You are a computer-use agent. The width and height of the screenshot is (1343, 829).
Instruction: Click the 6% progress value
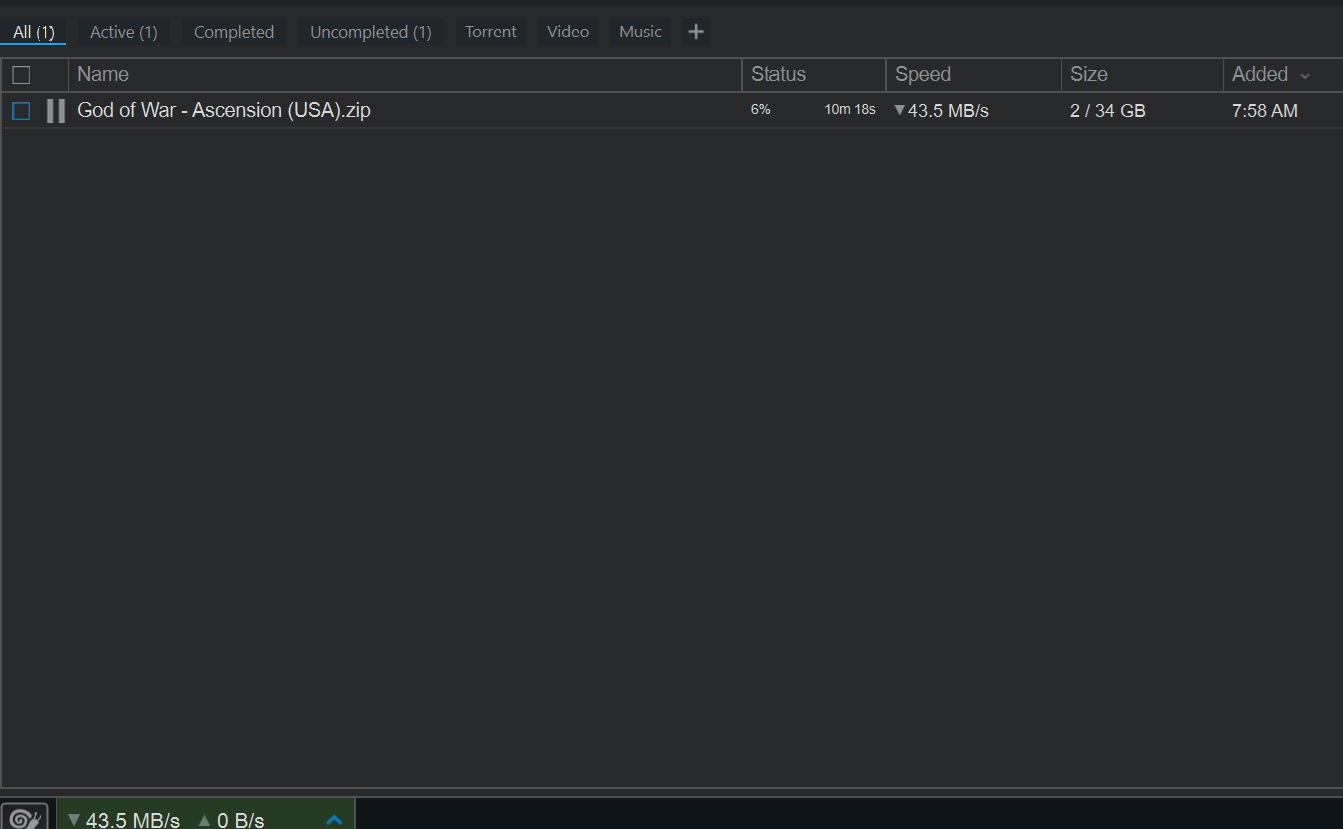click(x=761, y=110)
